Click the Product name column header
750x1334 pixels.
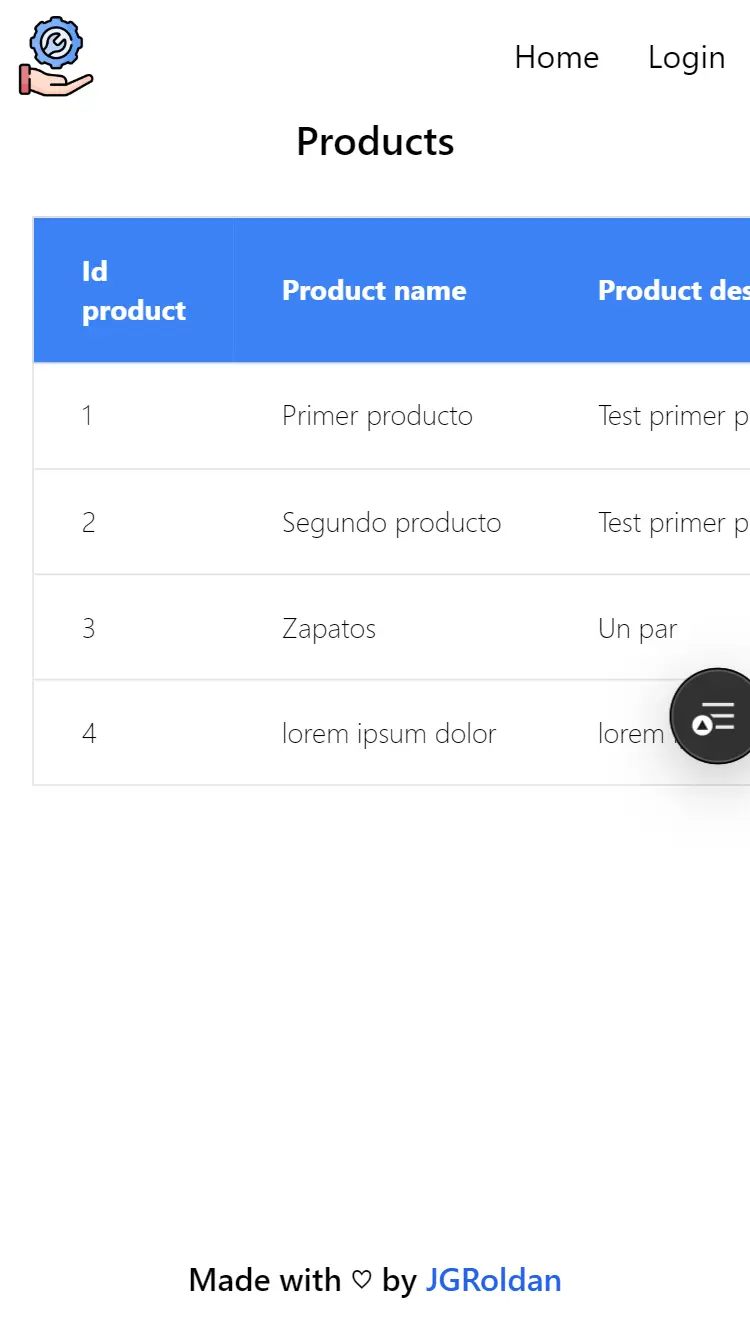374,290
